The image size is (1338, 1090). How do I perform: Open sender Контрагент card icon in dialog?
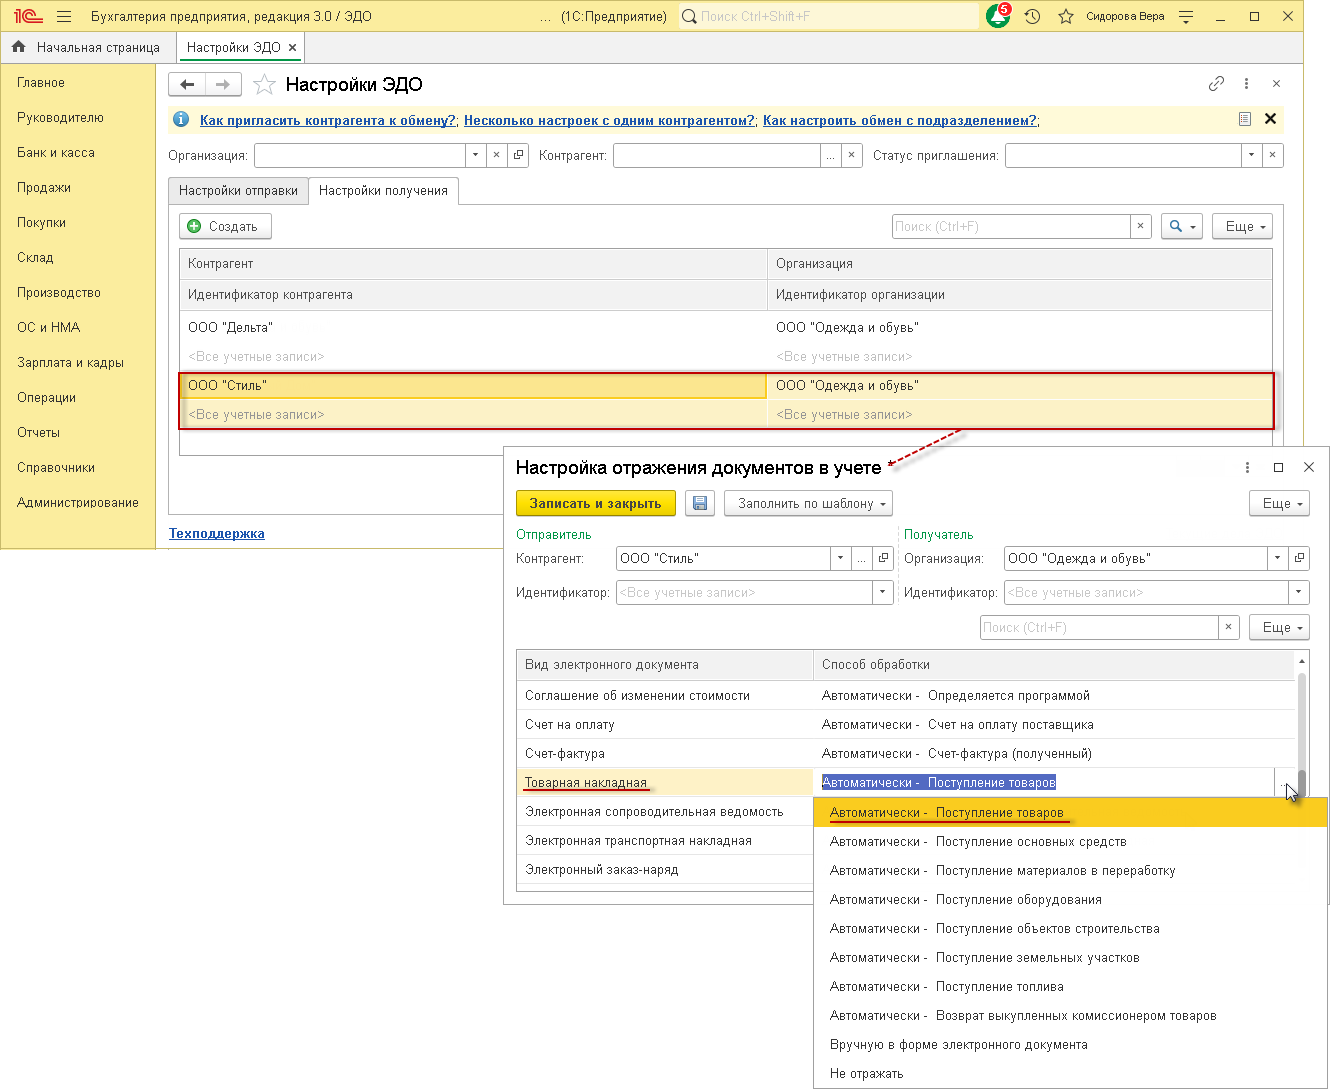pyautogui.click(x=883, y=558)
